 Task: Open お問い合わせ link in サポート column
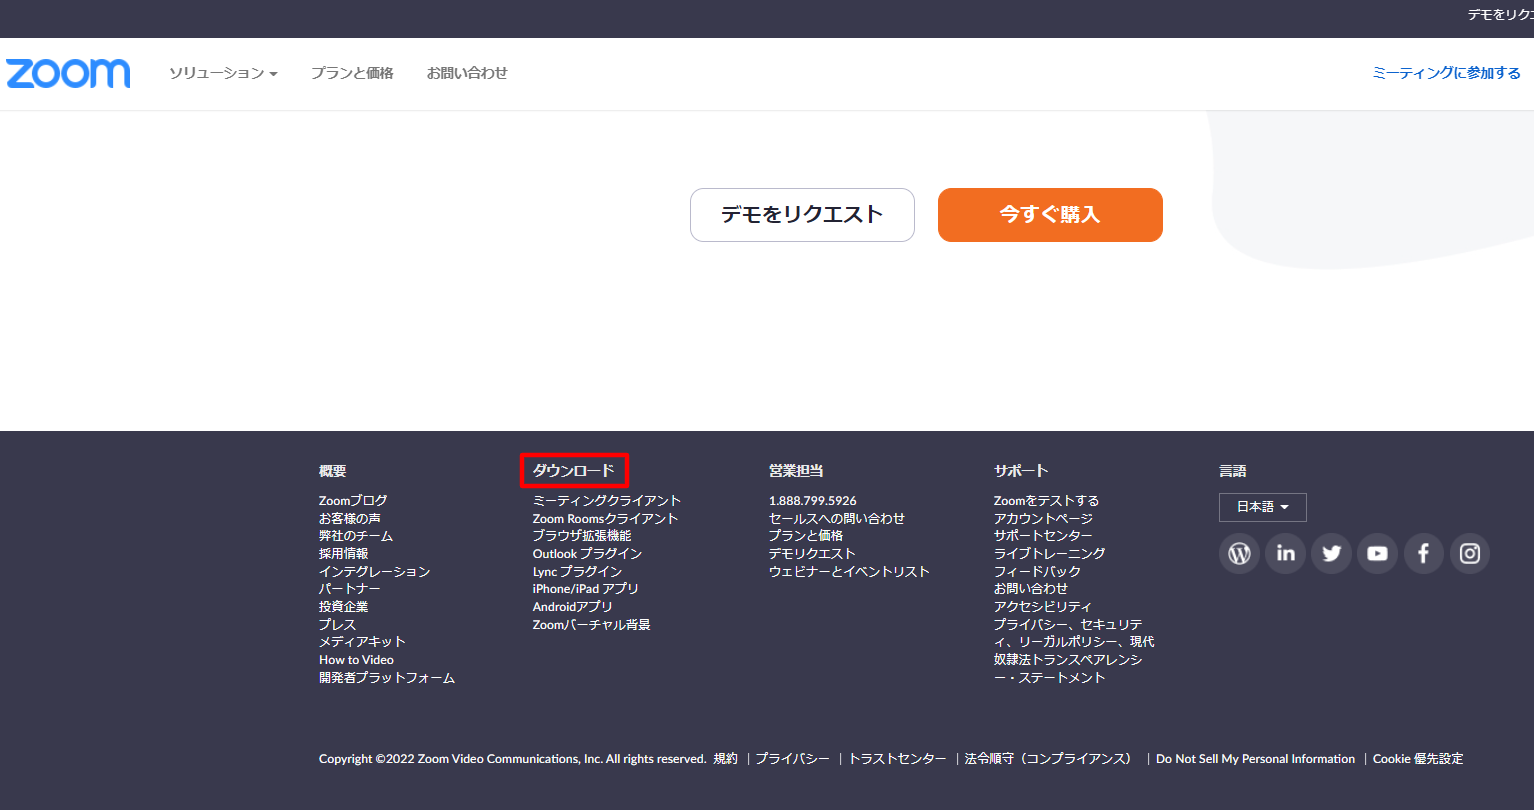click(x=1031, y=589)
